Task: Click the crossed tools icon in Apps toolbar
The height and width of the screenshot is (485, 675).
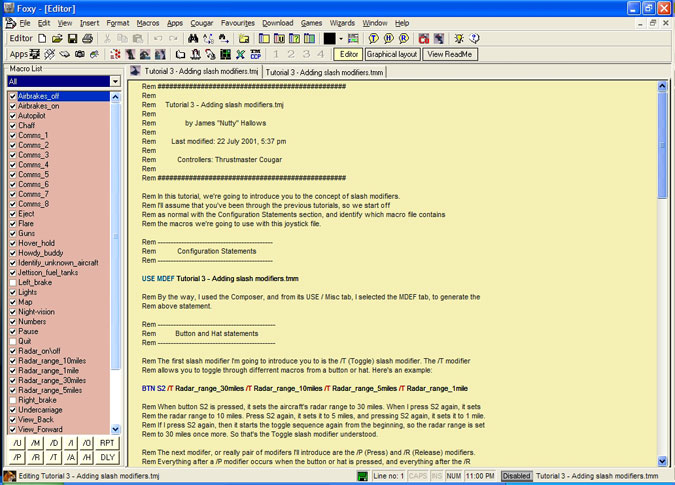Action: tap(241, 54)
